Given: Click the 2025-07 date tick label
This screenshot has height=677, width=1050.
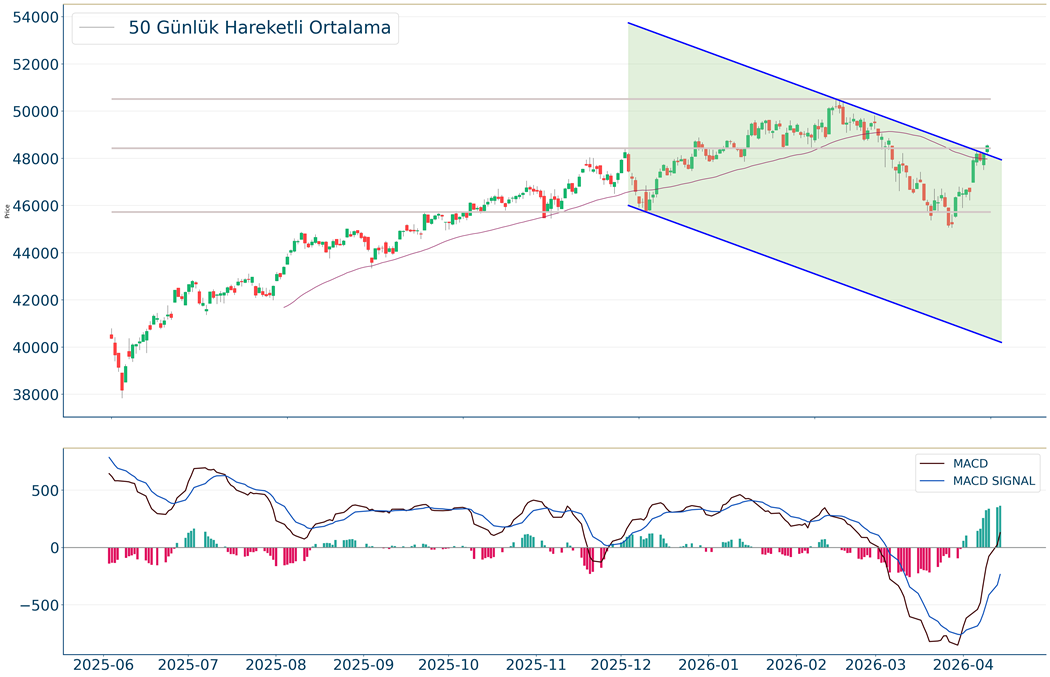Looking at the screenshot, I should pos(190,663).
